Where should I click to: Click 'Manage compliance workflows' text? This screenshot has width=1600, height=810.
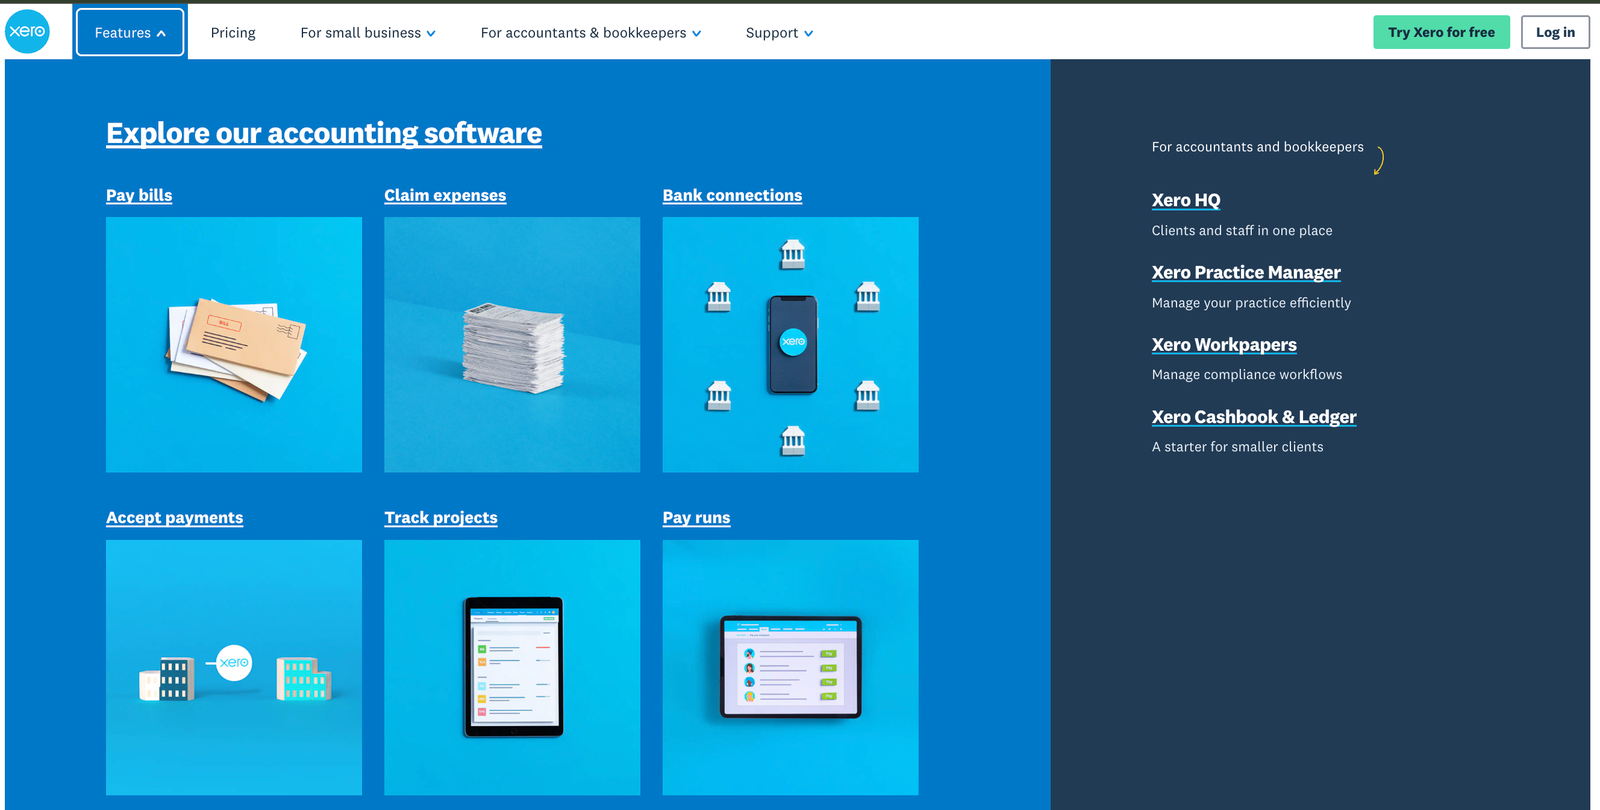[x=1247, y=374]
